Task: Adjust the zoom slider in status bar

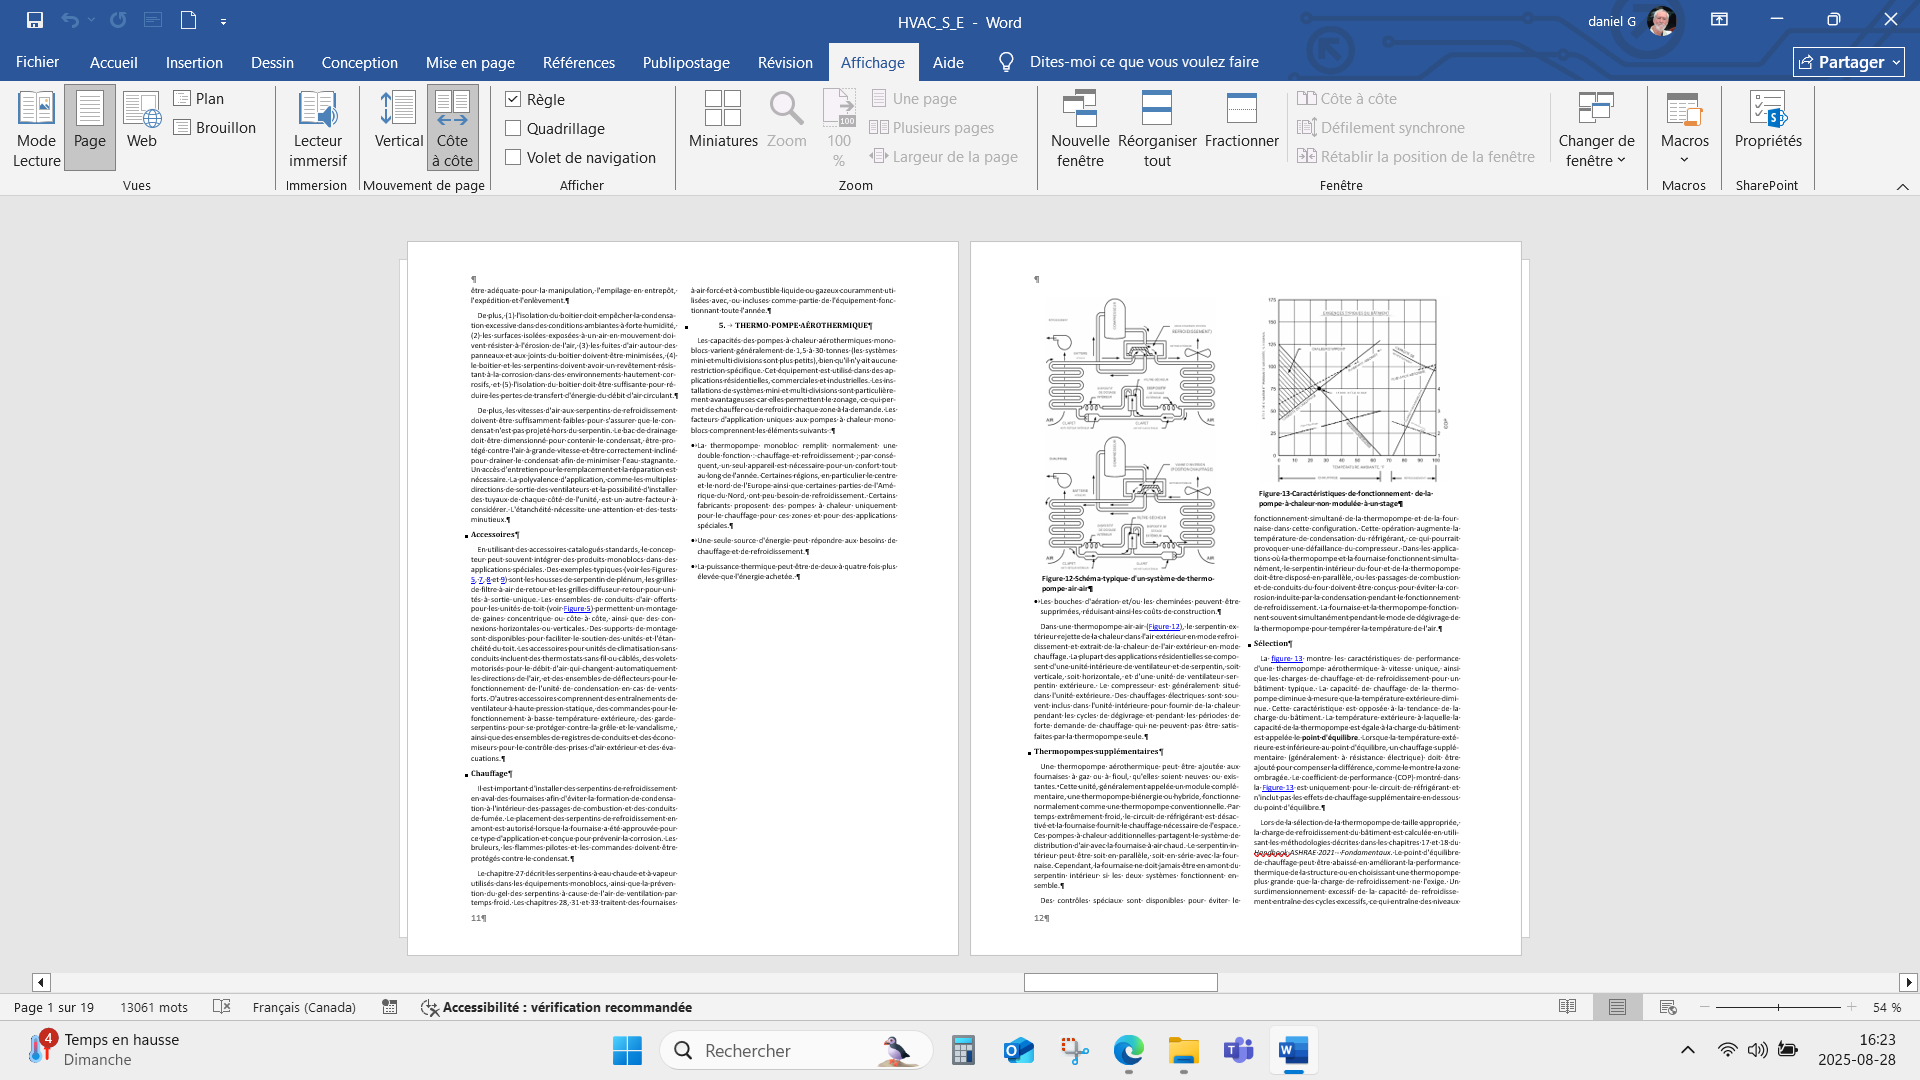Action: [1778, 1007]
